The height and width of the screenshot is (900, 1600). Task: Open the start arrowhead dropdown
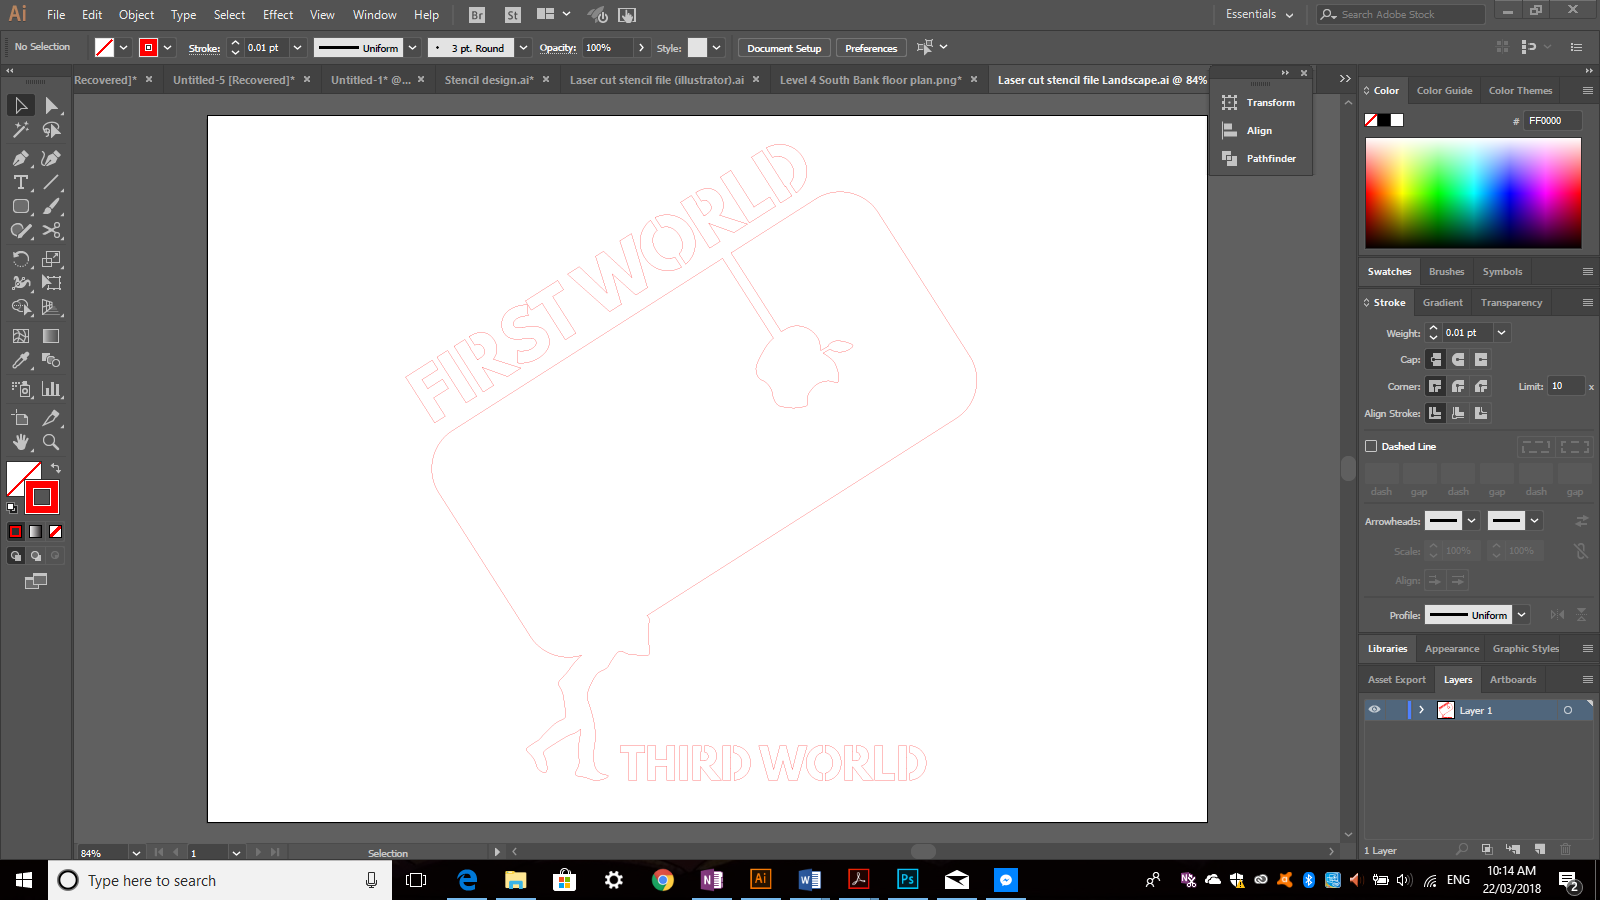(x=1471, y=521)
